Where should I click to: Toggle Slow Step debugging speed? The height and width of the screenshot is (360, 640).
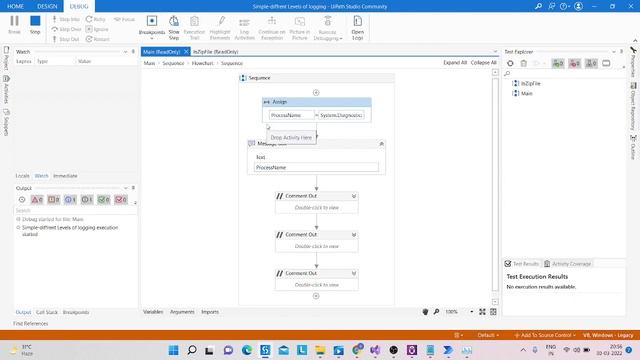click(174, 28)
